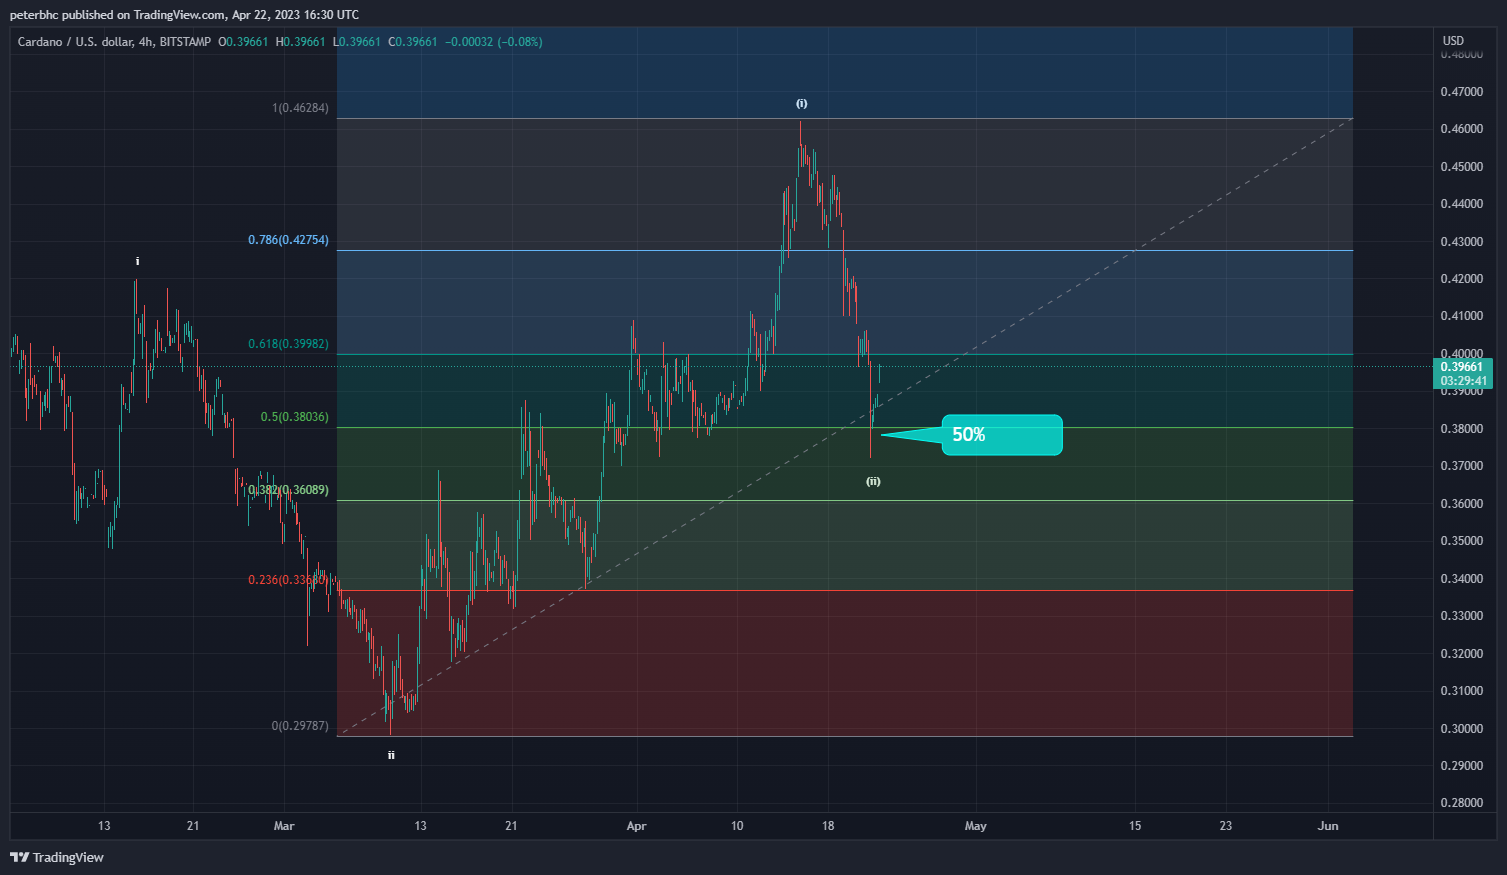The height and width of the screenshot is (875, 1507).
Task: Click date 18 on the time axis
Action: (828, 826)
